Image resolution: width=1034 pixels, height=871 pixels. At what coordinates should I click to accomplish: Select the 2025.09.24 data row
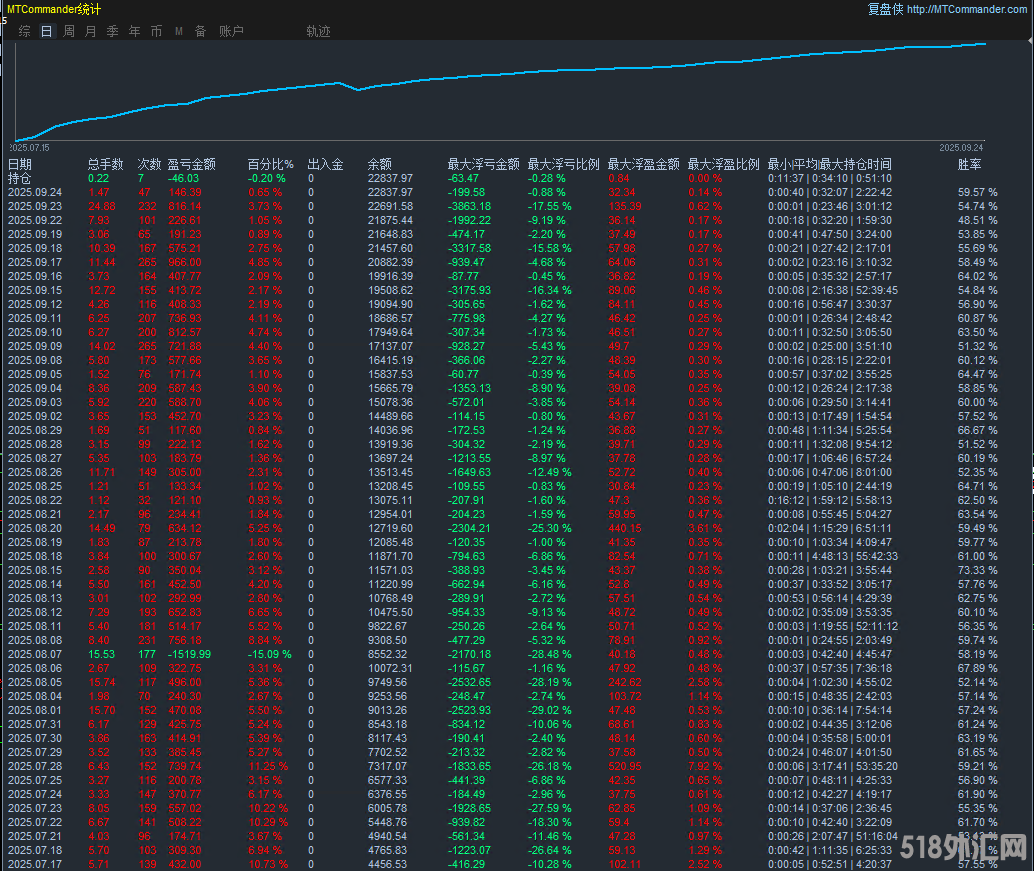[35, 192]
